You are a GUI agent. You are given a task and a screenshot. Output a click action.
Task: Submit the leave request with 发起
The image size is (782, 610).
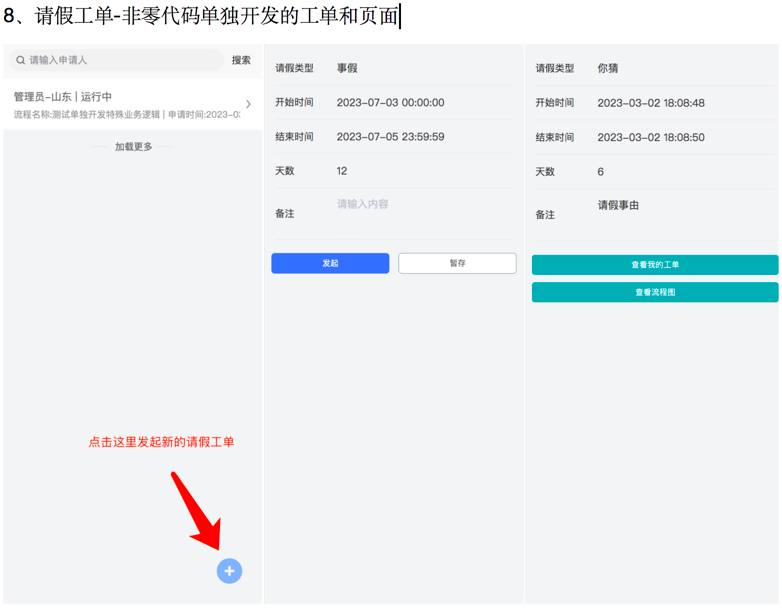click(x=330, y=263)
